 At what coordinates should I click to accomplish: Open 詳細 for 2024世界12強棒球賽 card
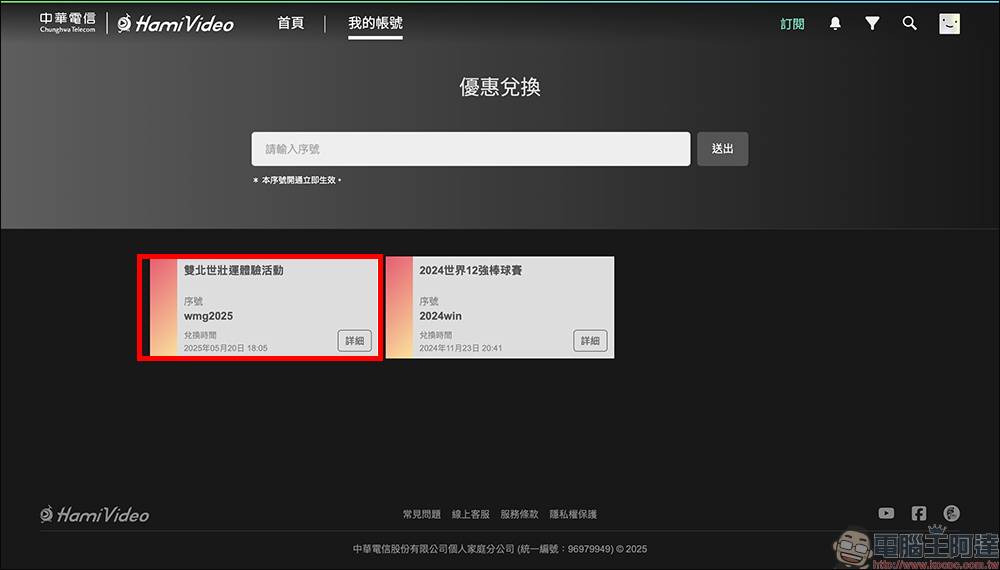[590, 341]
